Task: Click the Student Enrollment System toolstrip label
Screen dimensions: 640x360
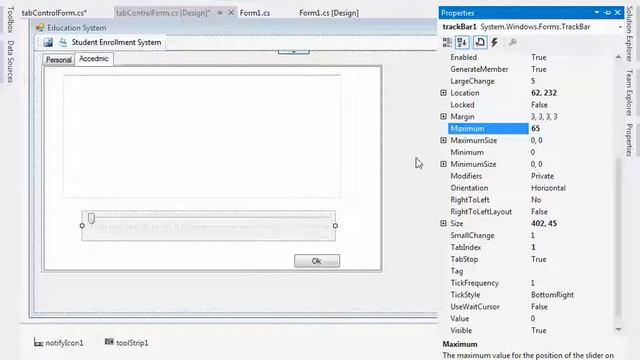Action: click(116, 42)
